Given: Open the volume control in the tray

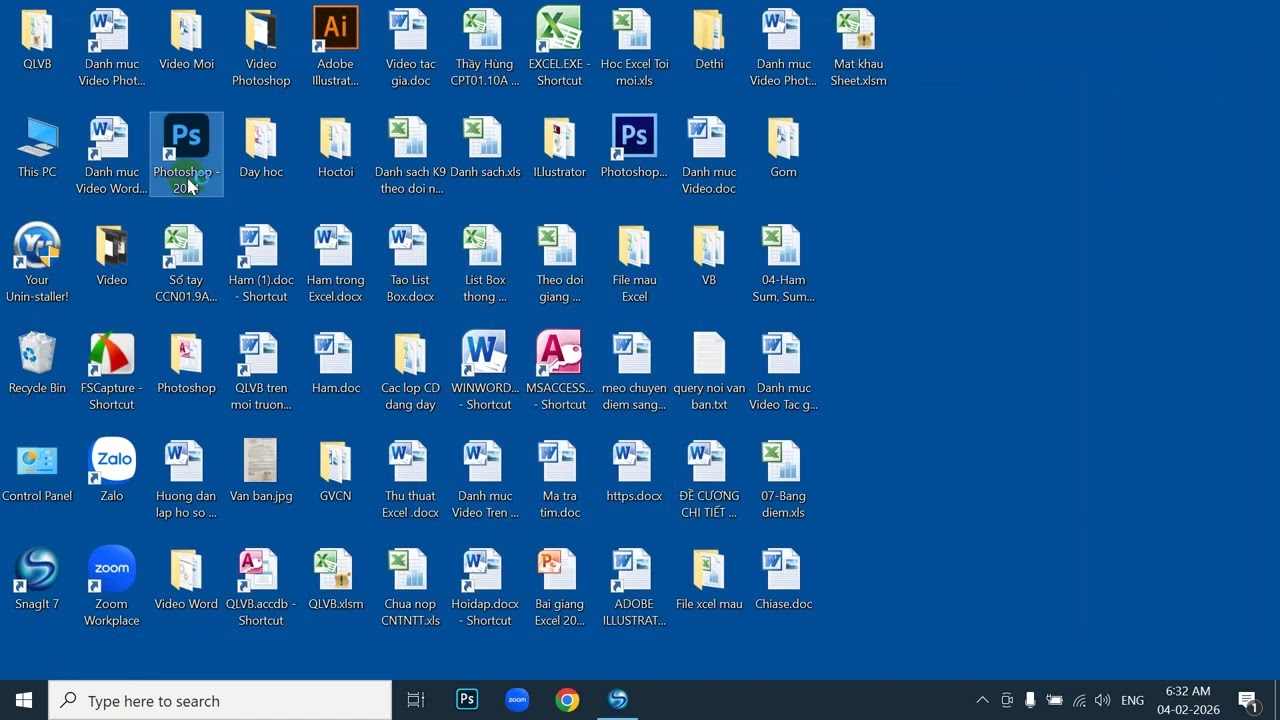Looking at the screenshot, I should (1102, 700).
